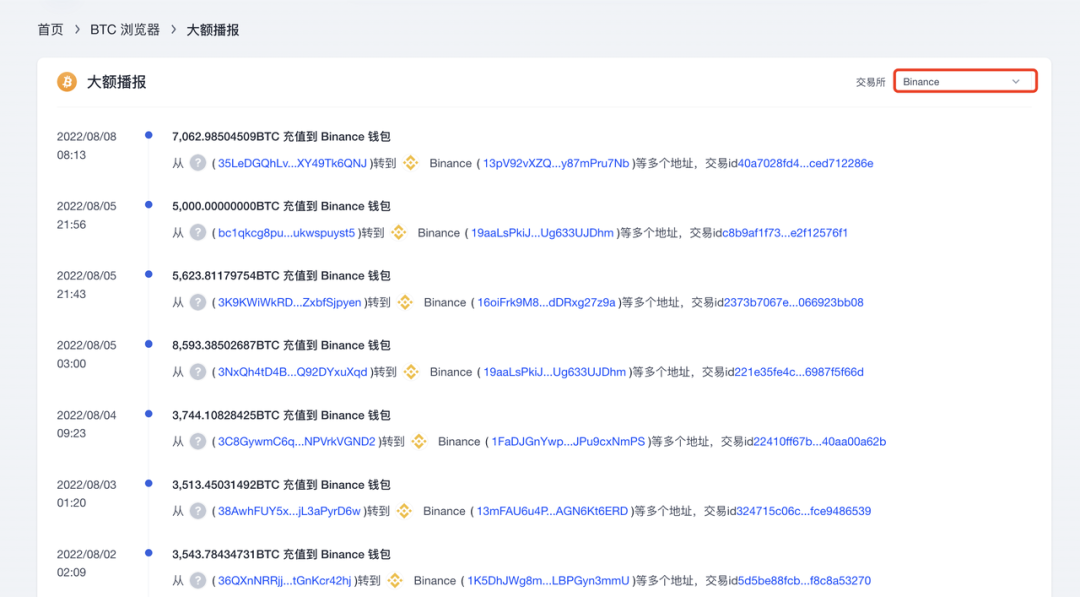Open transaction id 40a7028fd4...ced712286e
This screenshot has height=597, width=1080.
click(x=805, y=163)
